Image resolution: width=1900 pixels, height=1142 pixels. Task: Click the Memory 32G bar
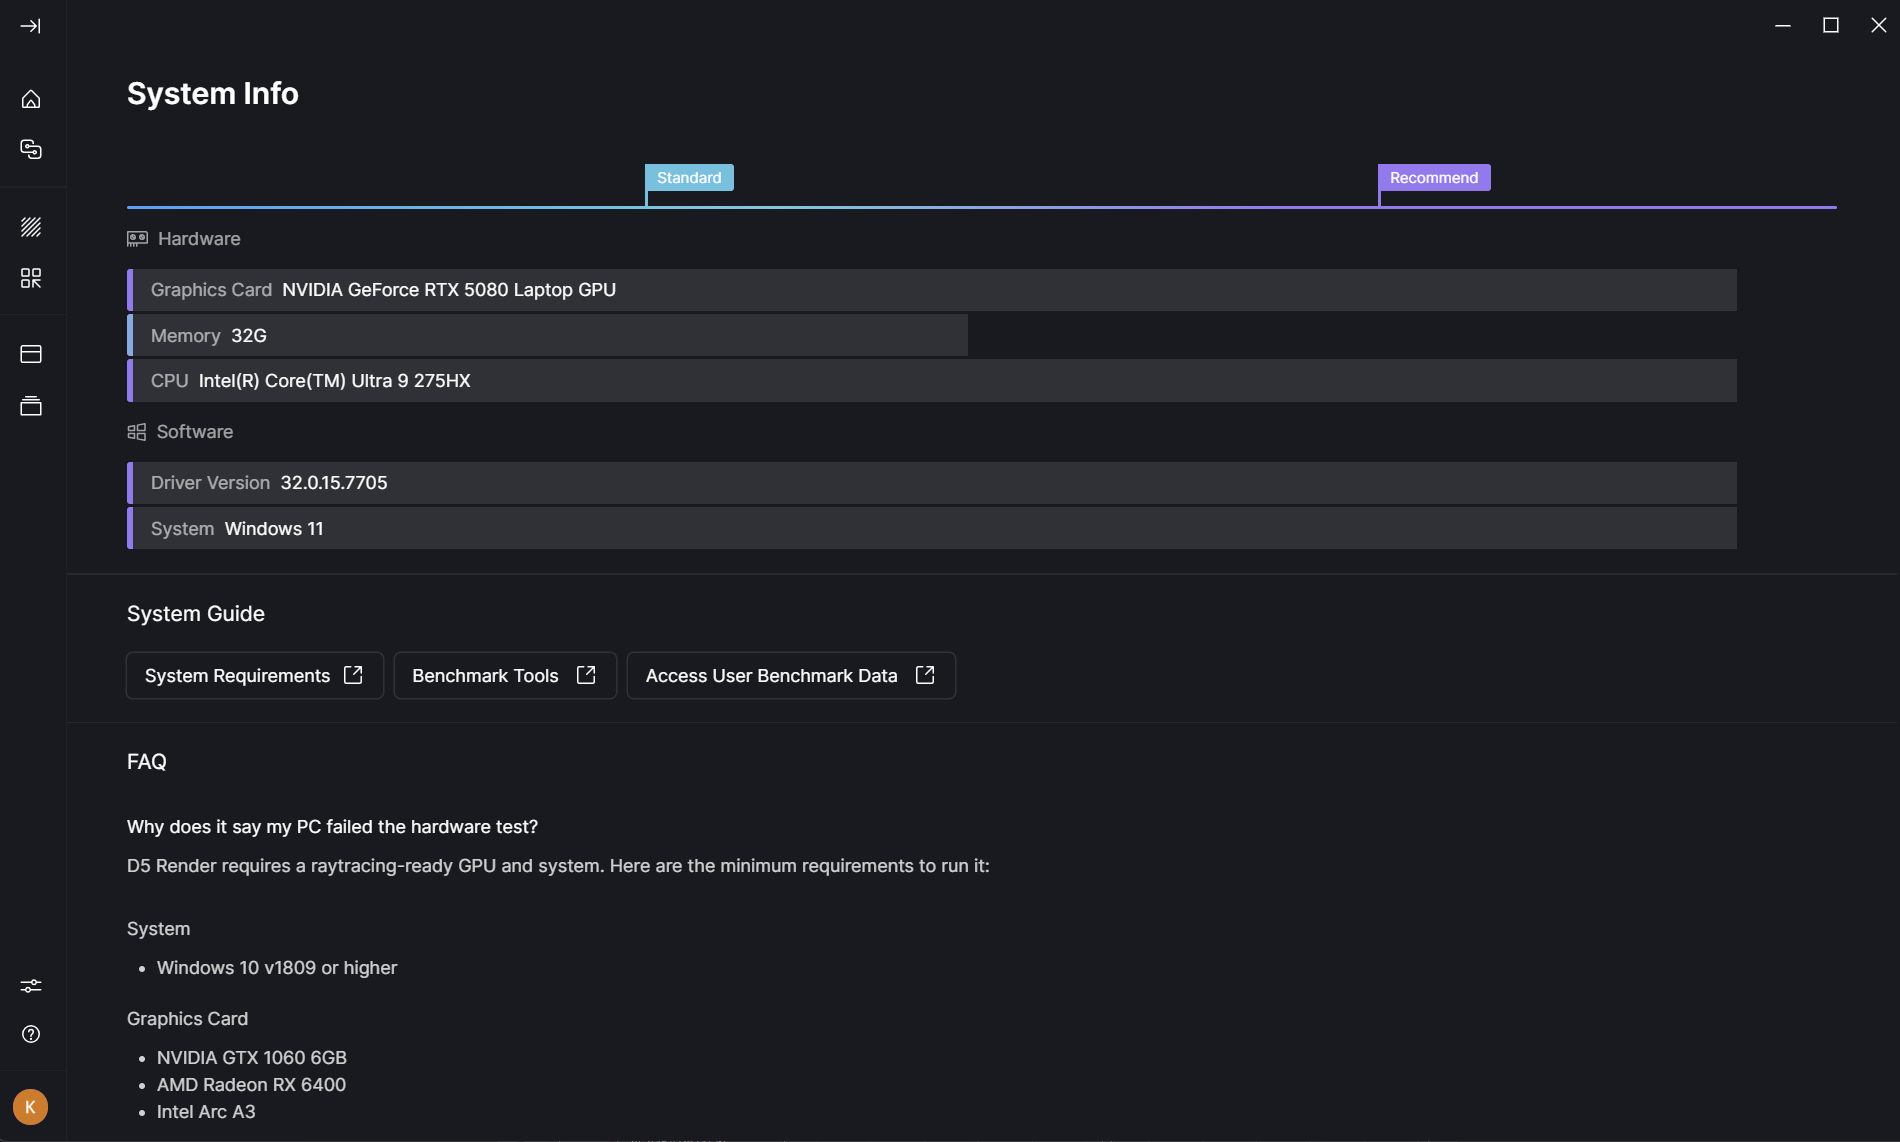548,336
